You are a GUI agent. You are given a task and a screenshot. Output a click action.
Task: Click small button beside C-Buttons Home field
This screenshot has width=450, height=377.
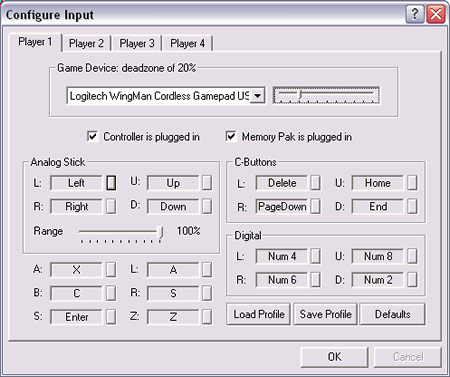412,183
